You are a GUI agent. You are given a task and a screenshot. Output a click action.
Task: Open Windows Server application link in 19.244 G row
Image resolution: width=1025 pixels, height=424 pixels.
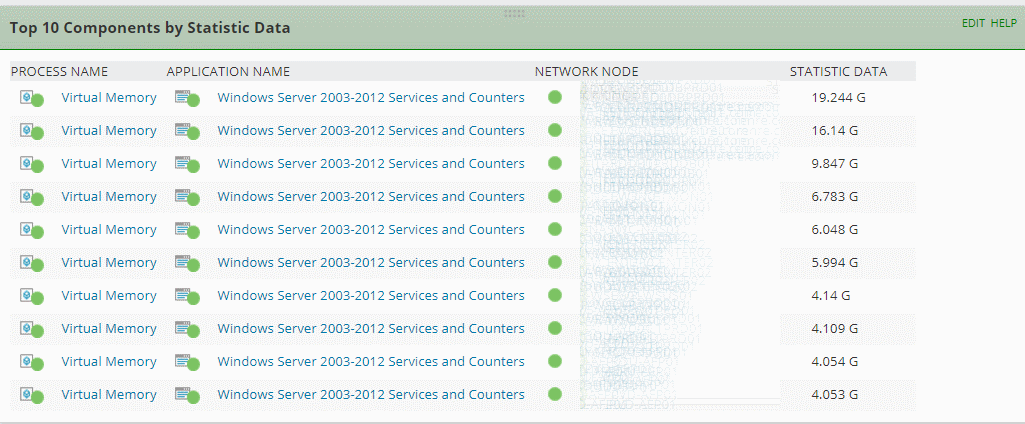tap(371, 98)
